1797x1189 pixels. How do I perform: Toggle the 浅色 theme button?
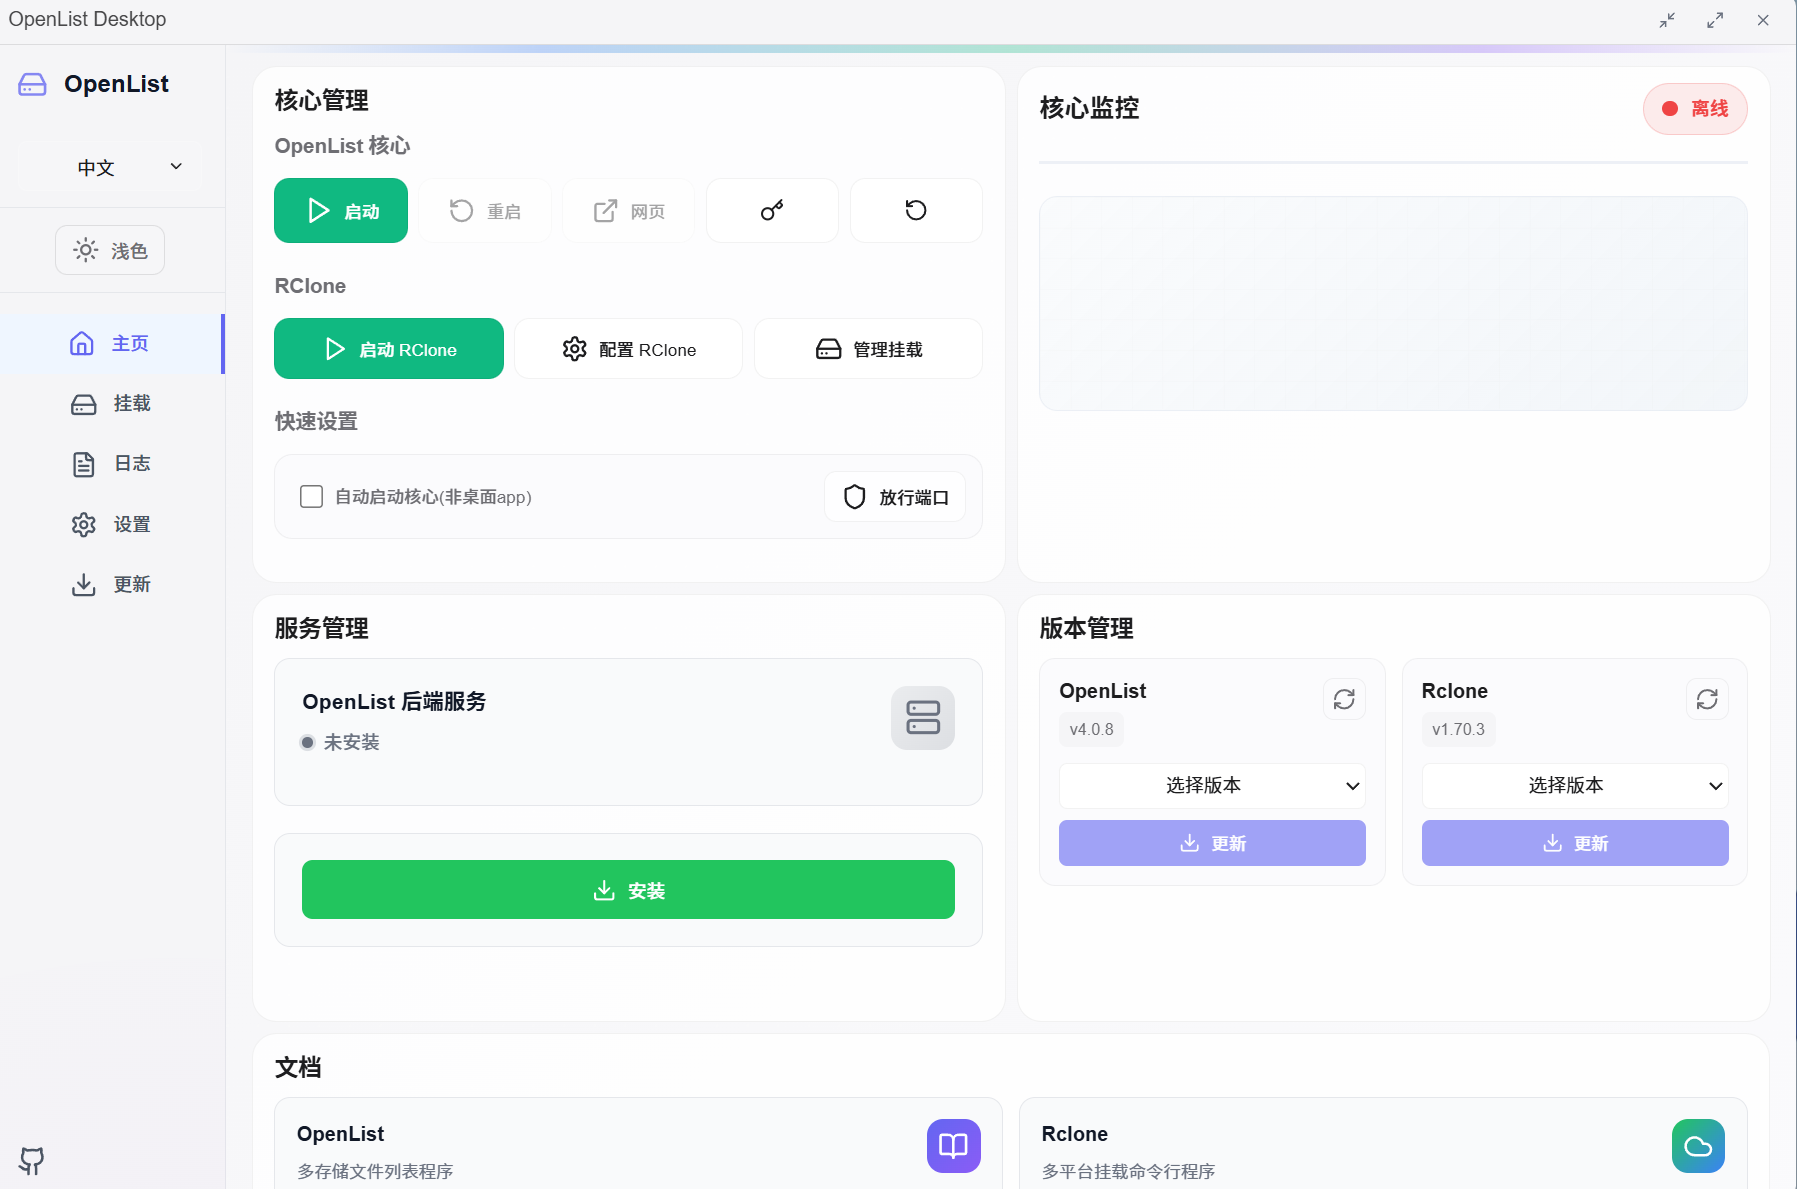click(110, 250)
